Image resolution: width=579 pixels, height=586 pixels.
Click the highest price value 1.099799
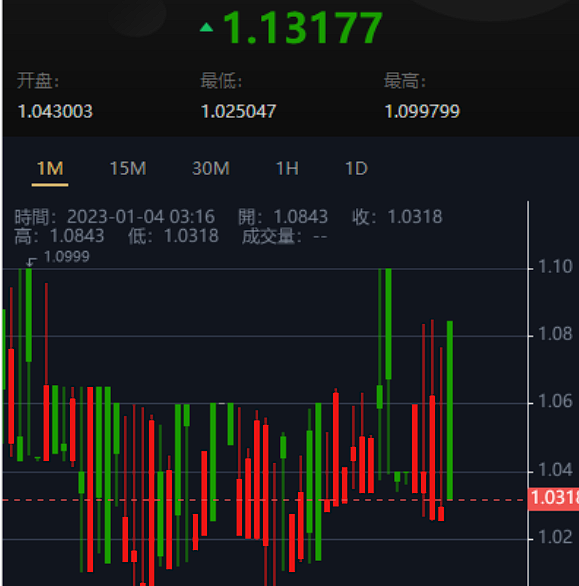pos(422,111)
